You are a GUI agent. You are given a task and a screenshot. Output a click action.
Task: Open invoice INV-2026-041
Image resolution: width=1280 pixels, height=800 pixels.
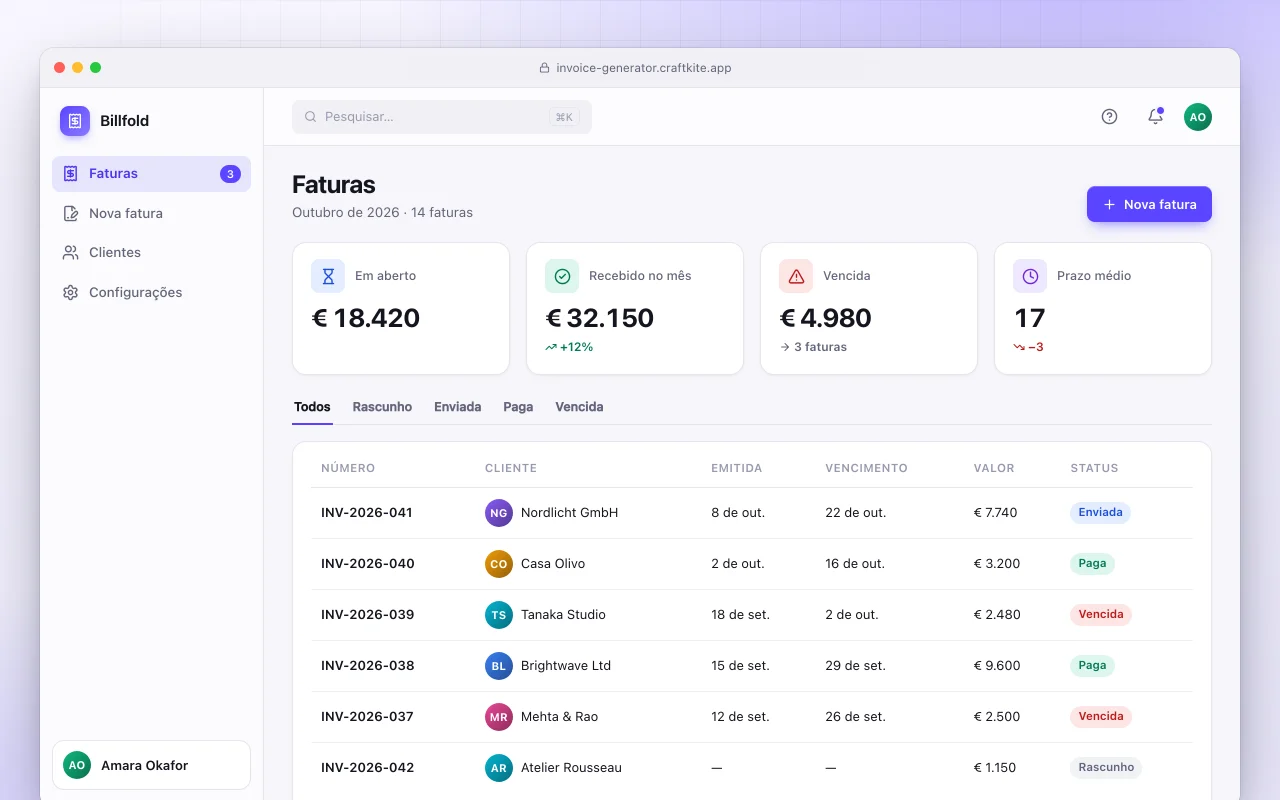(751, 513)
